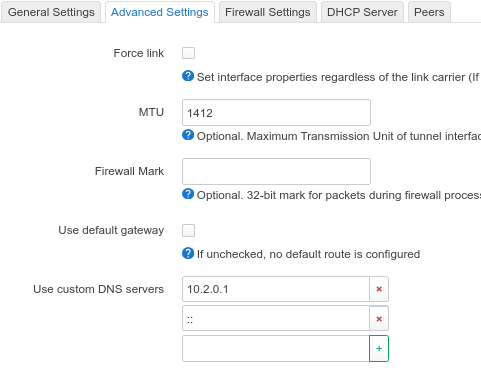Click the Use custom DNS servers label
Viewport: 481px width, 376px height.
[99, 289]
